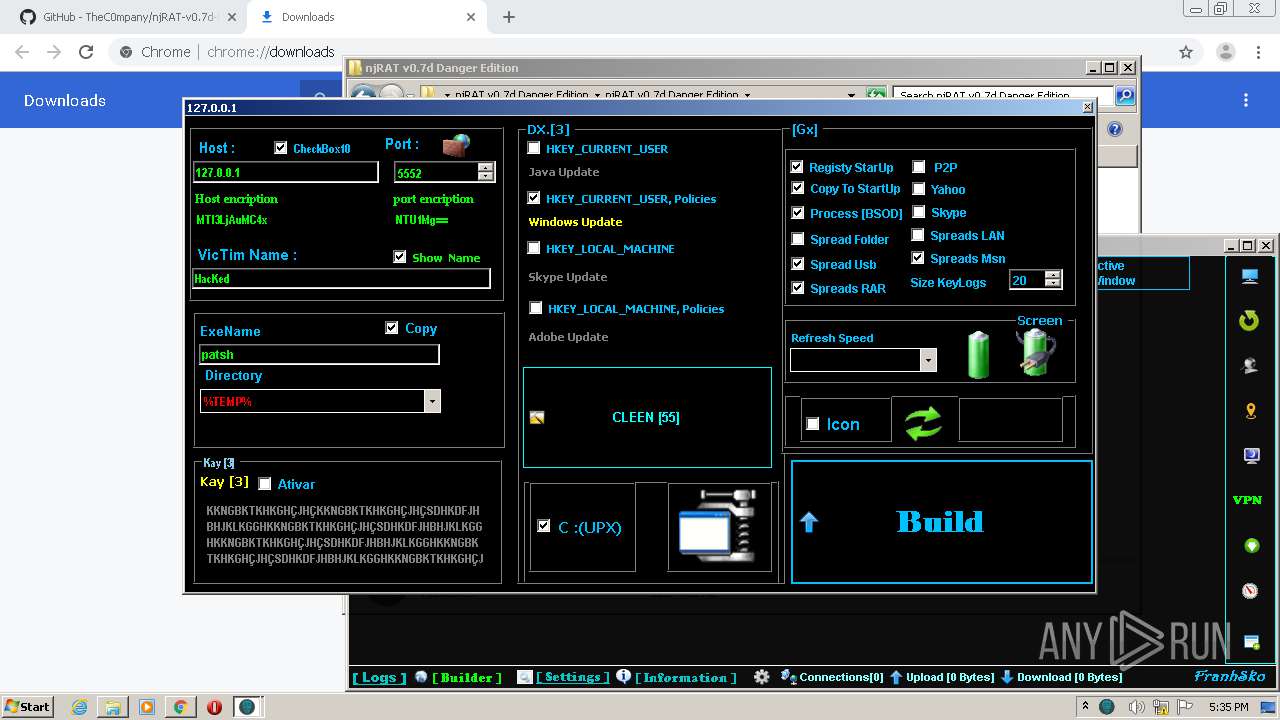1280x720 pixels.
Task: Click the green VPN label in side panel
Action: [x=1247, y=500]
